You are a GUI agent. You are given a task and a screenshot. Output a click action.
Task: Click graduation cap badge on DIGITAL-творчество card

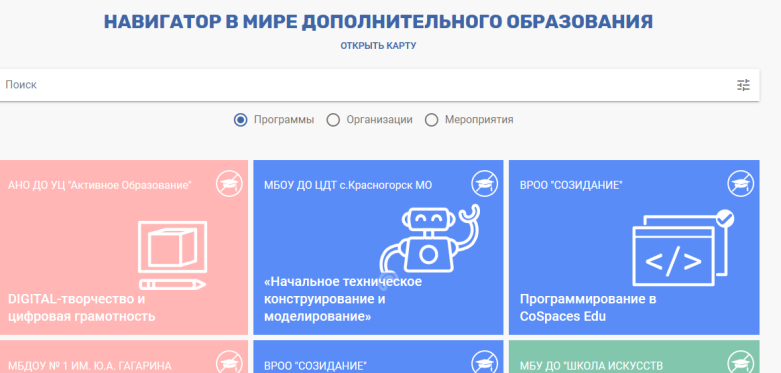(x=229, y=184)
